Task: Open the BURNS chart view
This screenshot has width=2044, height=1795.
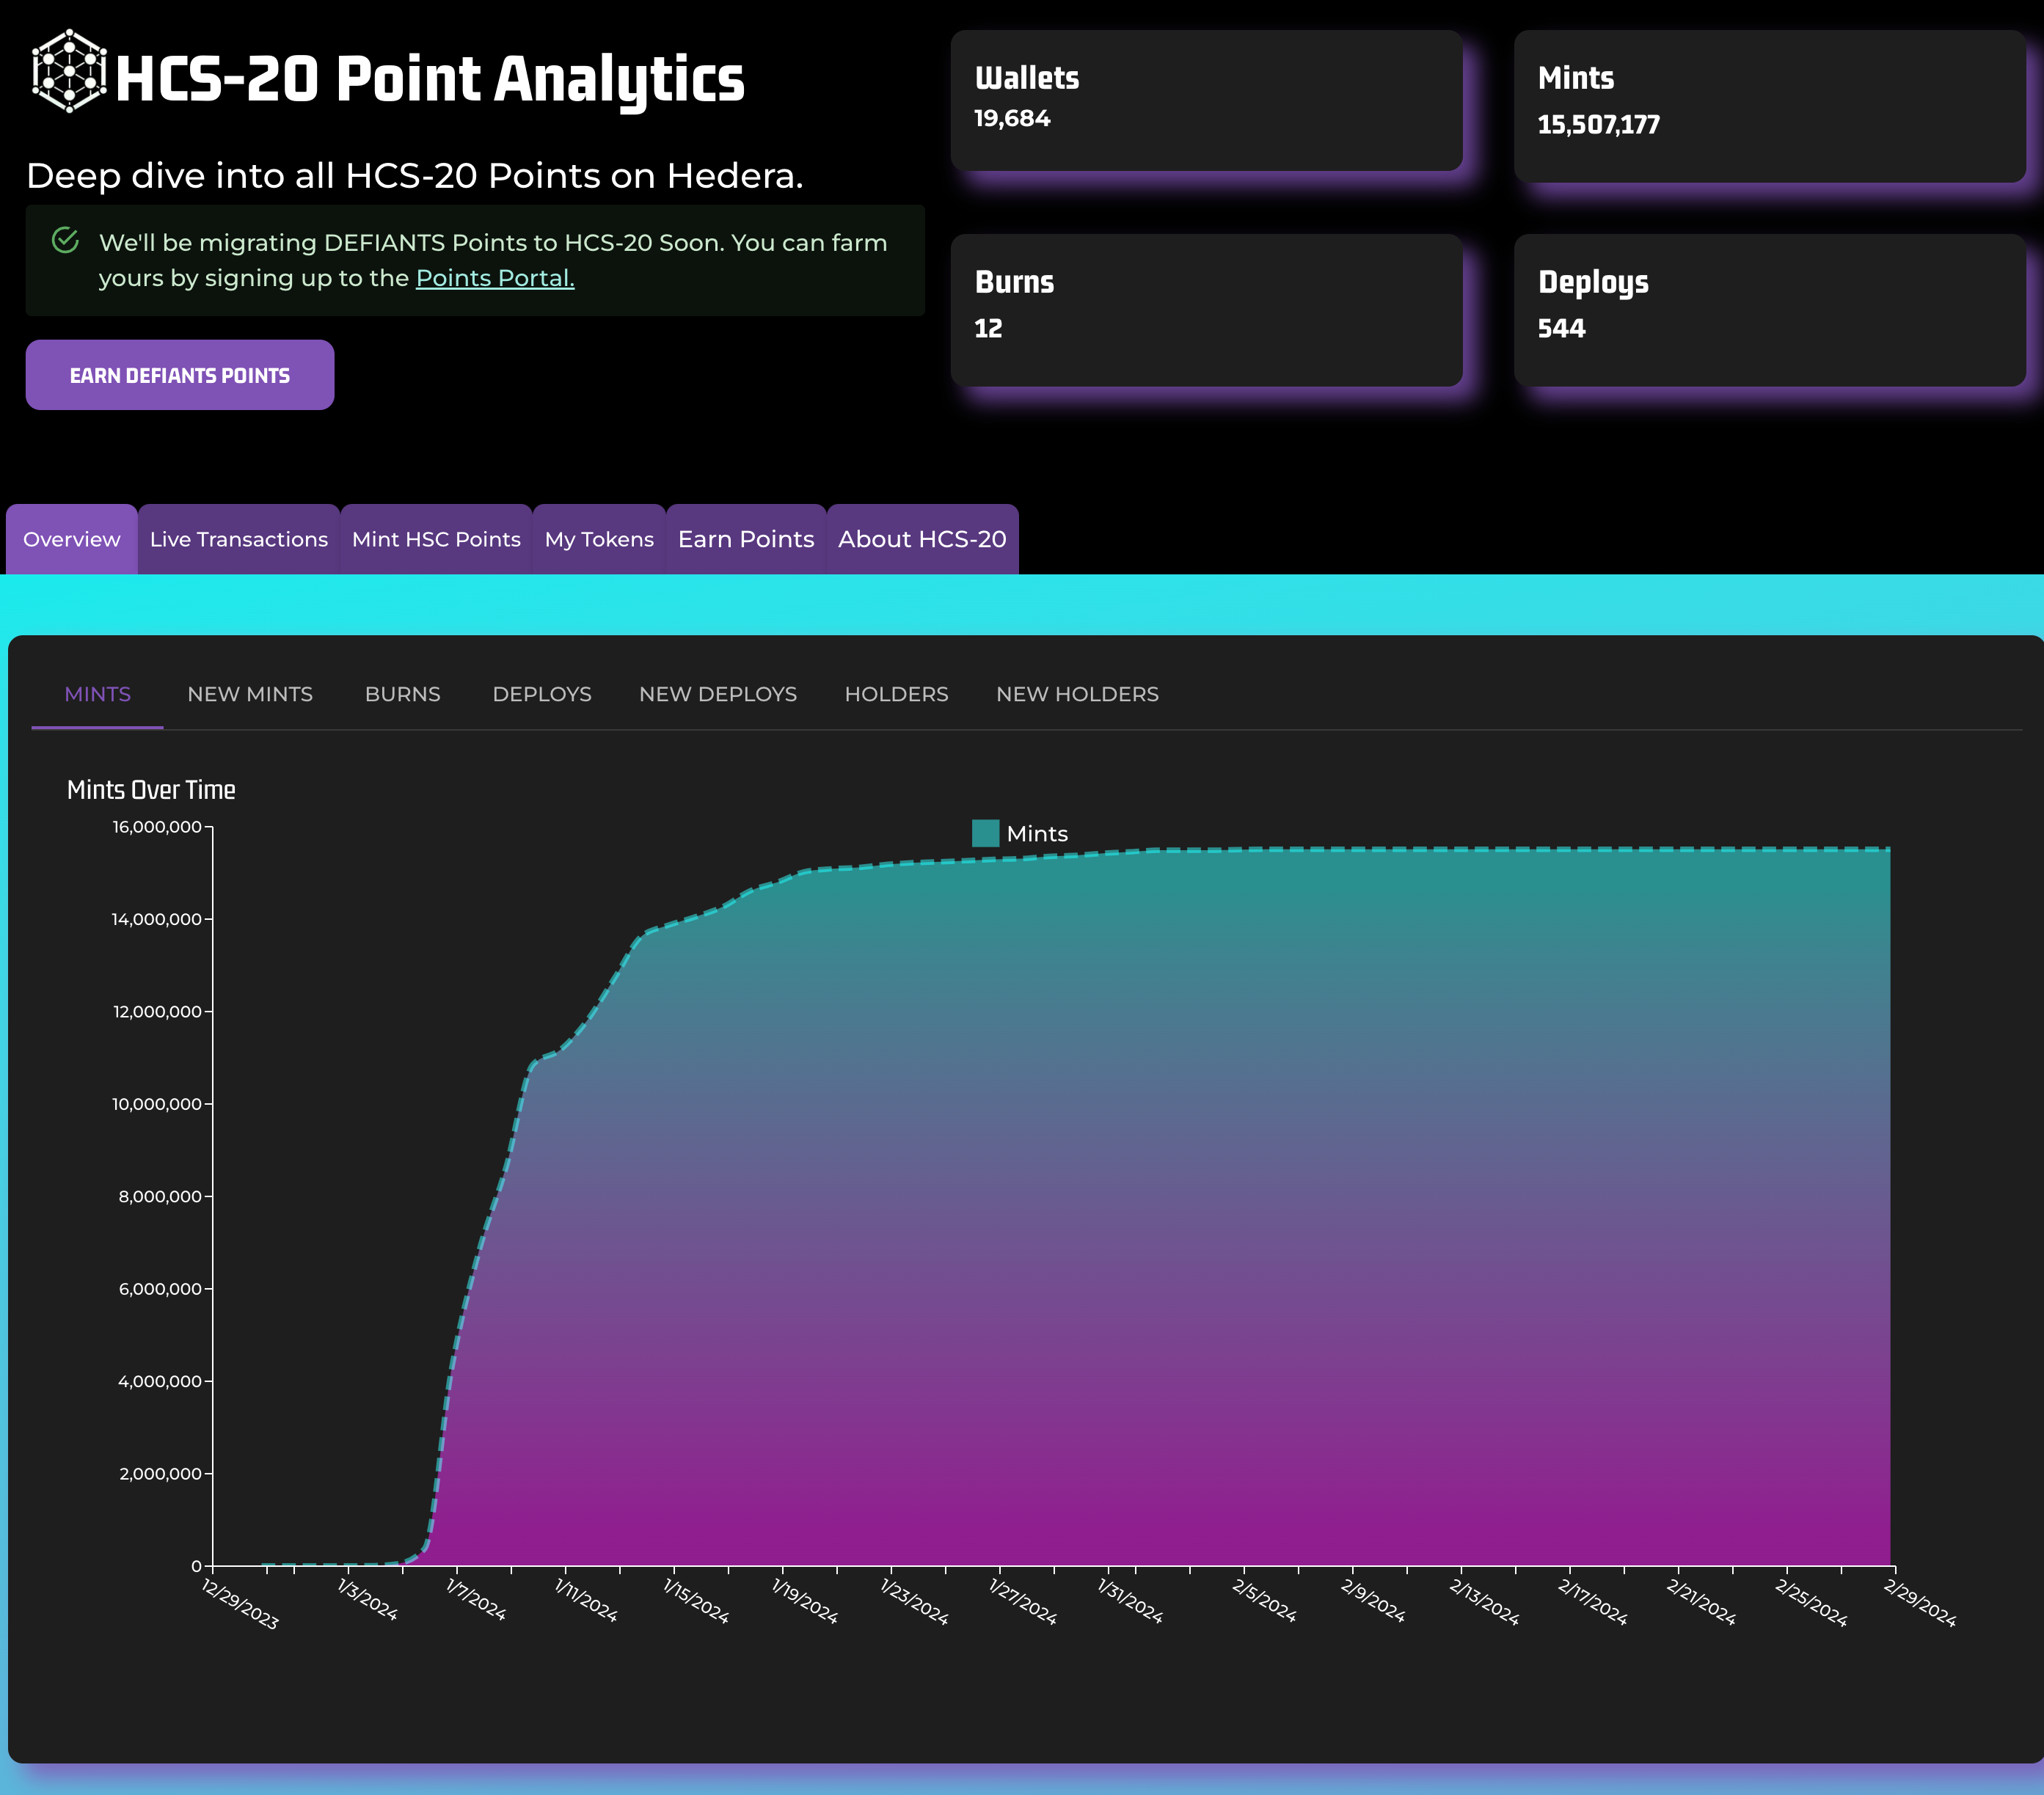Action: (x=402, y=693)
